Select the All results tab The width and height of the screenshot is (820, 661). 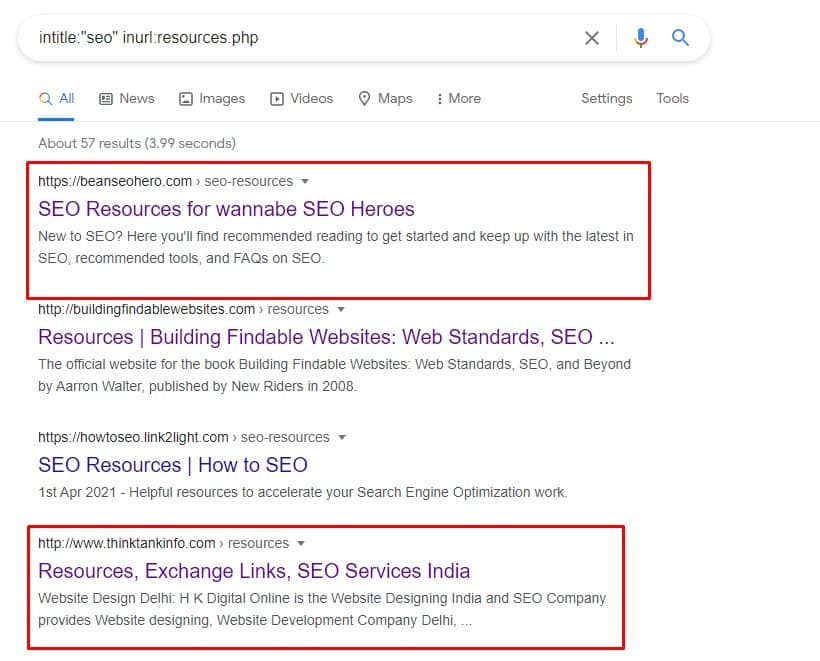click(x=56, y=98)
